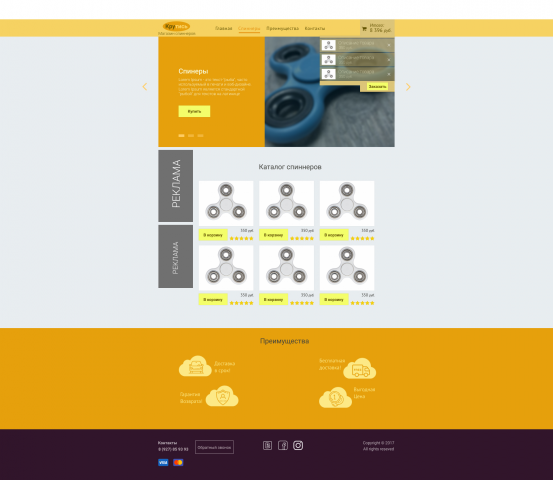Remove the second item from cart dropdown
Screen dimensions: 553x480
pos(389,60)
